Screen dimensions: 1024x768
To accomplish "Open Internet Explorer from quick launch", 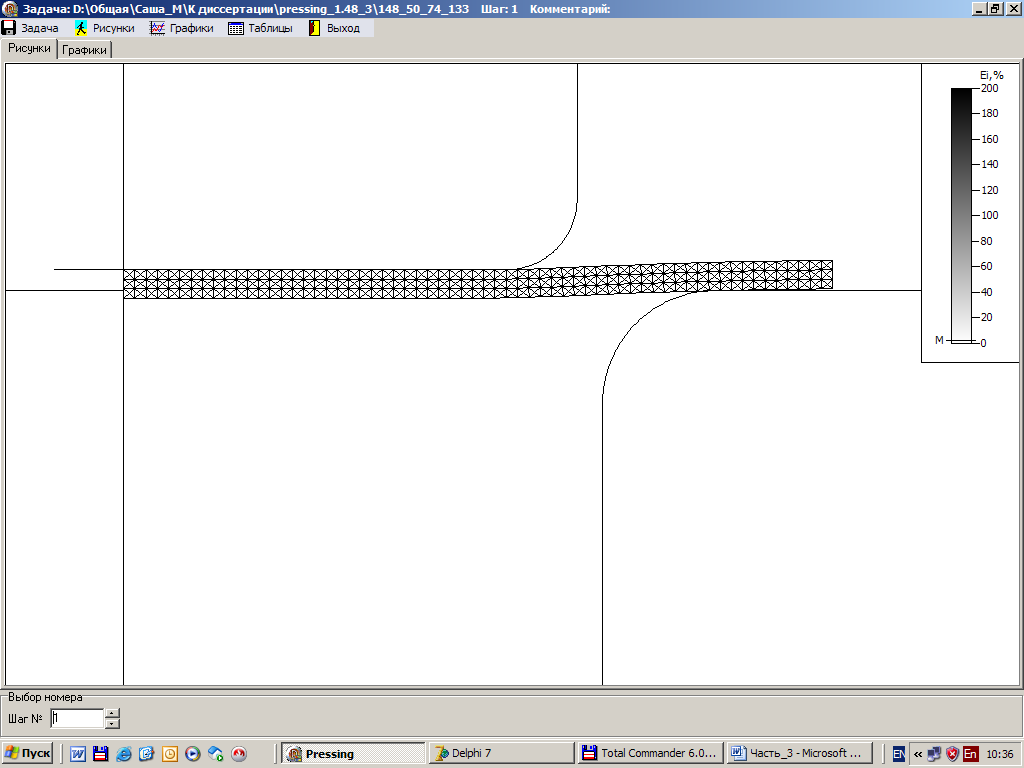I will pos(124,754).
